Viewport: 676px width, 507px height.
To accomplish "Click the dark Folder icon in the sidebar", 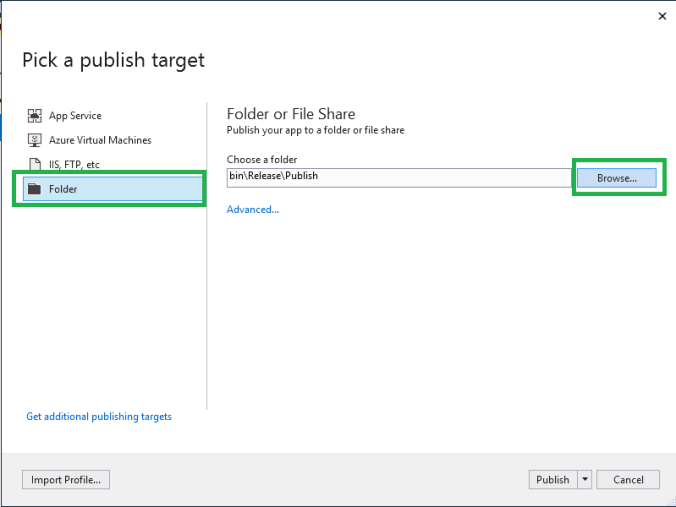I will (35, 189).
